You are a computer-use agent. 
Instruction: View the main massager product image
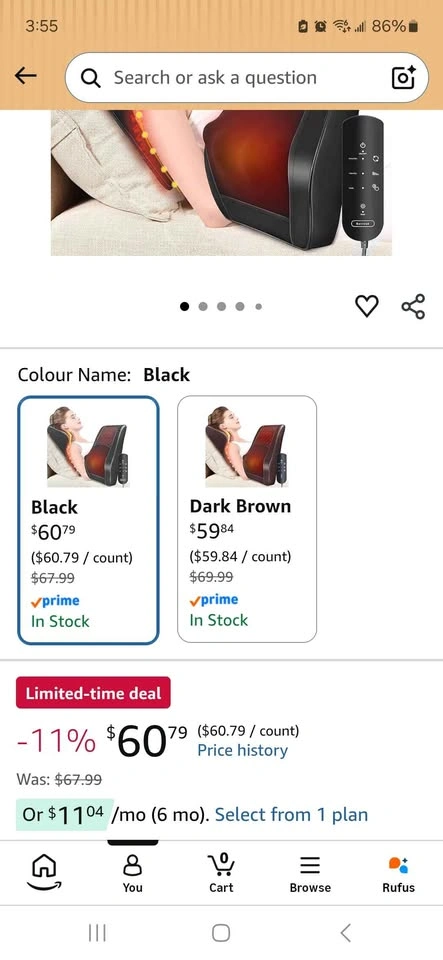(221, 182)
